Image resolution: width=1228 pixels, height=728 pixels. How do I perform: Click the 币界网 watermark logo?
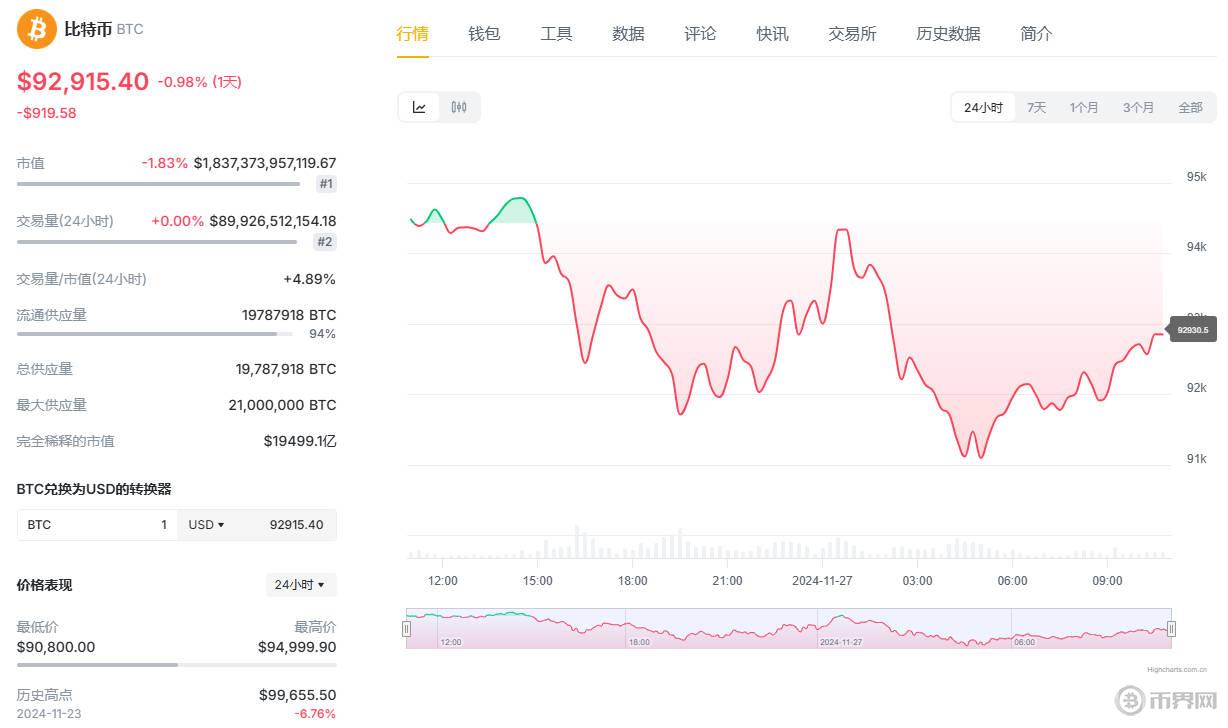pyautogui.click(x=1166, y=700)
